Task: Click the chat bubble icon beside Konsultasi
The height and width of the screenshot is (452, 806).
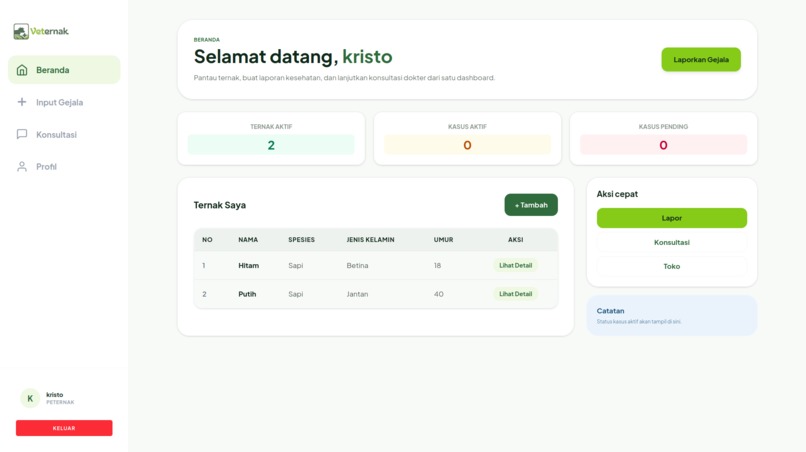Action: [x=22, y=134]
